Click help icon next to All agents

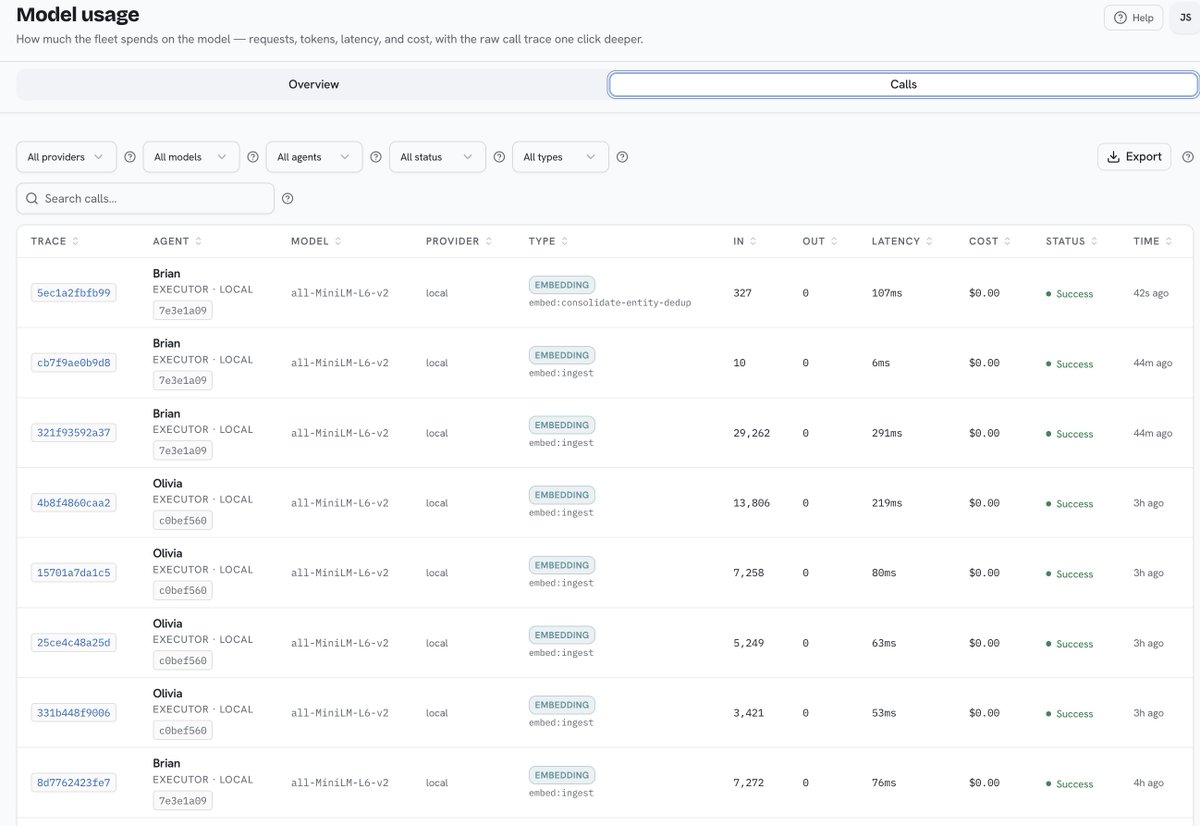376,157
